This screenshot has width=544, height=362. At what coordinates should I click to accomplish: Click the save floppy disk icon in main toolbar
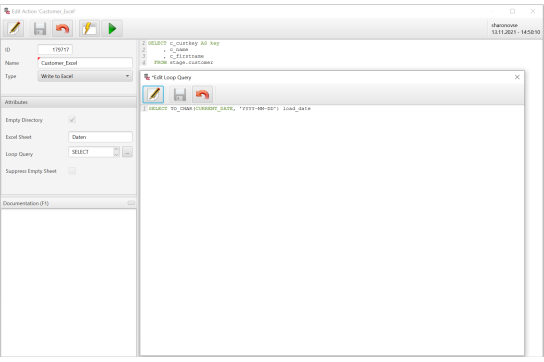[x=40, y=28]
